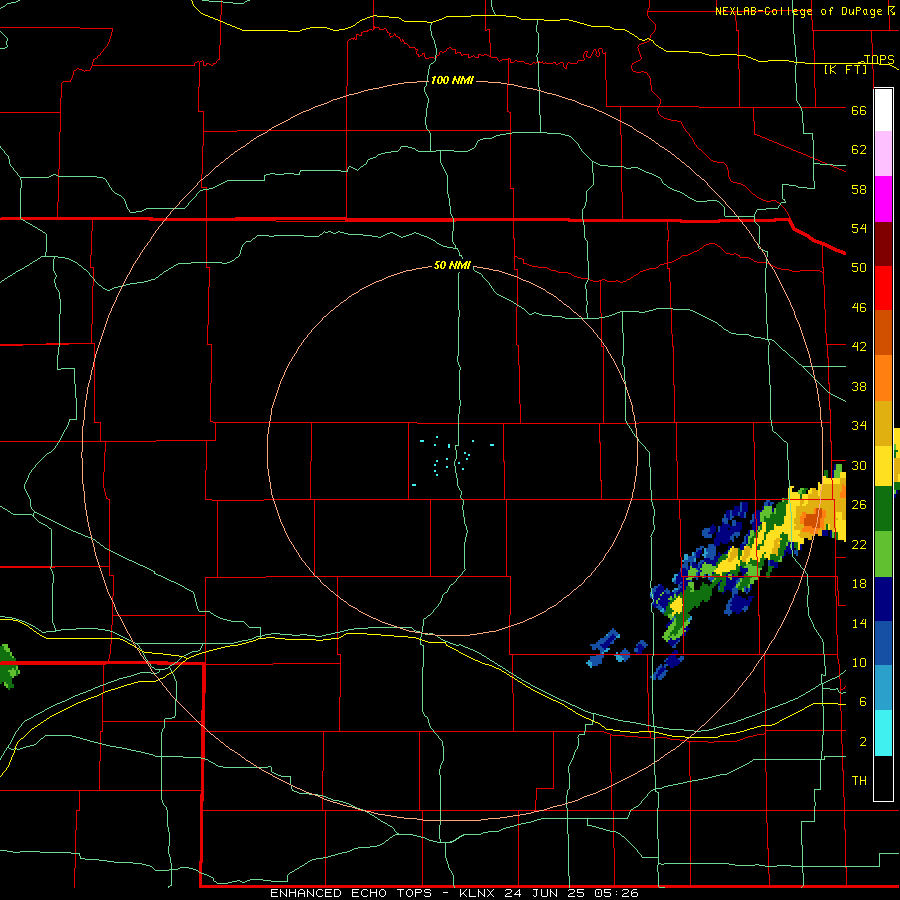Click the '18' legend value
900x900 pixels.
[859, 584]
